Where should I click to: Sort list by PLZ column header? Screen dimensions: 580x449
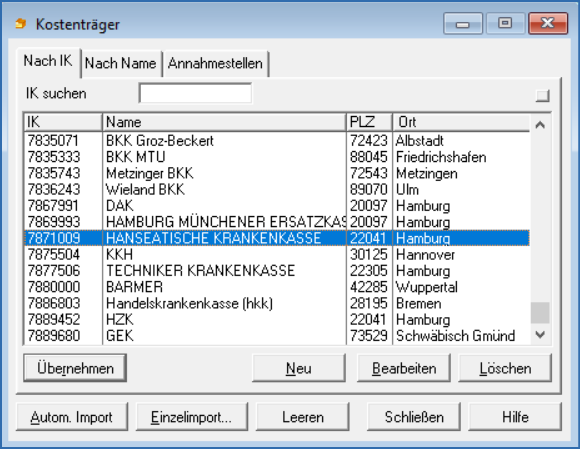(x=369, y=122)
